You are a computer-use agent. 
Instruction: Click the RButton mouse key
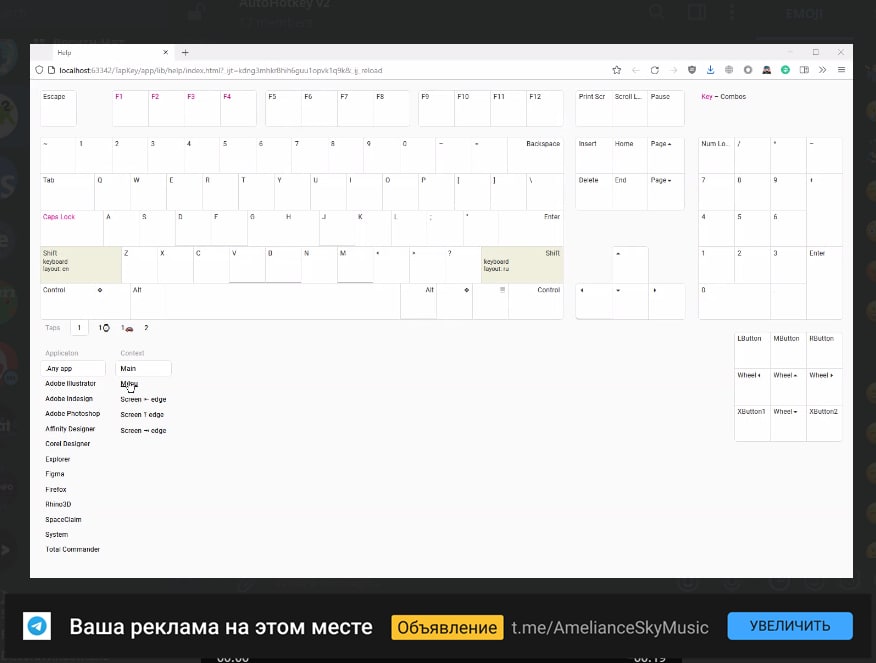click(x=824, y=350)
